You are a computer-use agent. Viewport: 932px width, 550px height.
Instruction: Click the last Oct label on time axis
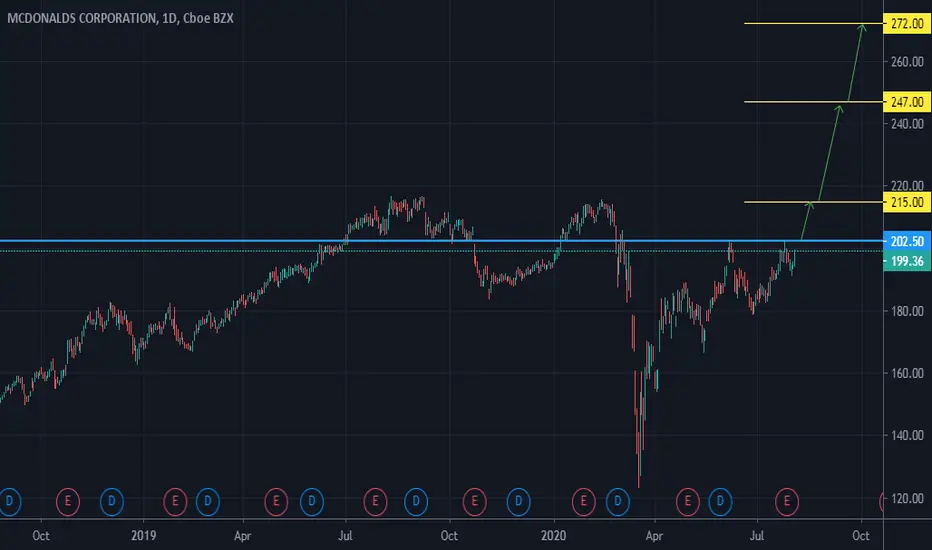[x=861, y=536]
